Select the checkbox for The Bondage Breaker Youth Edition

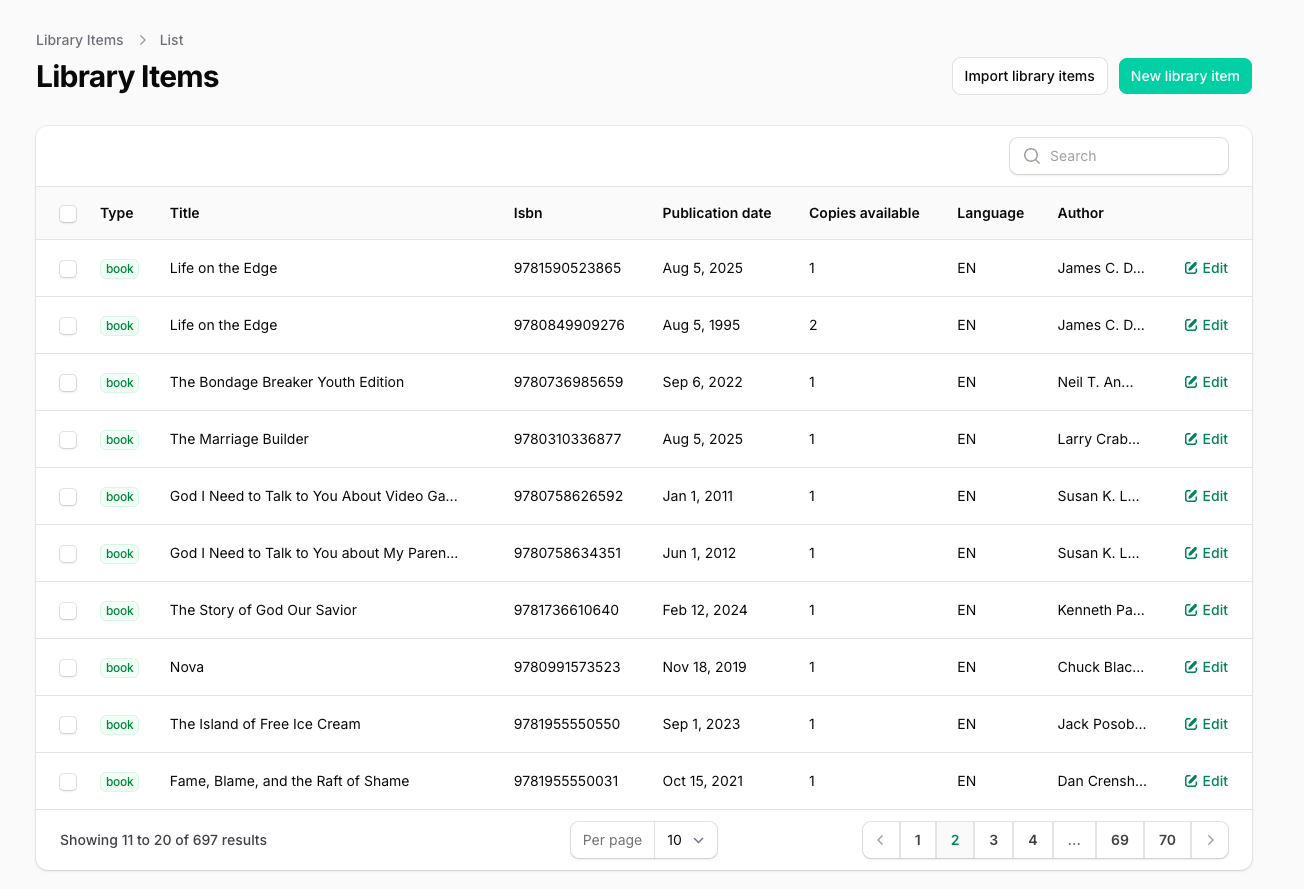(68, 382)
